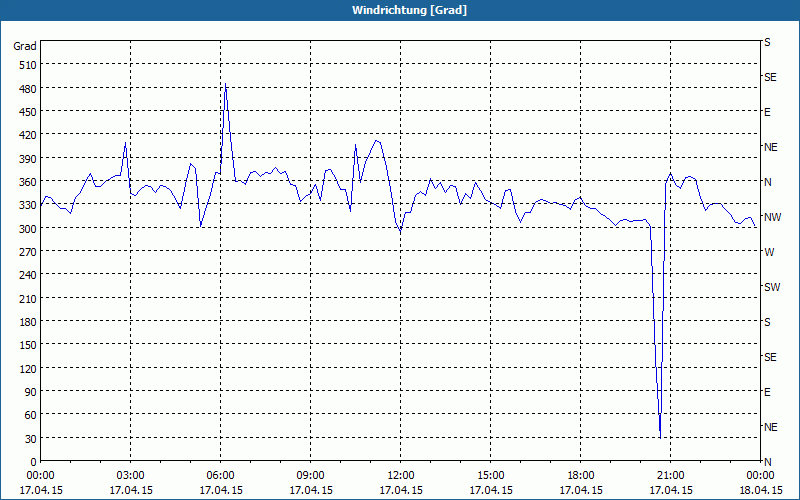Click the 60 y-axis value

pos(31,415)
